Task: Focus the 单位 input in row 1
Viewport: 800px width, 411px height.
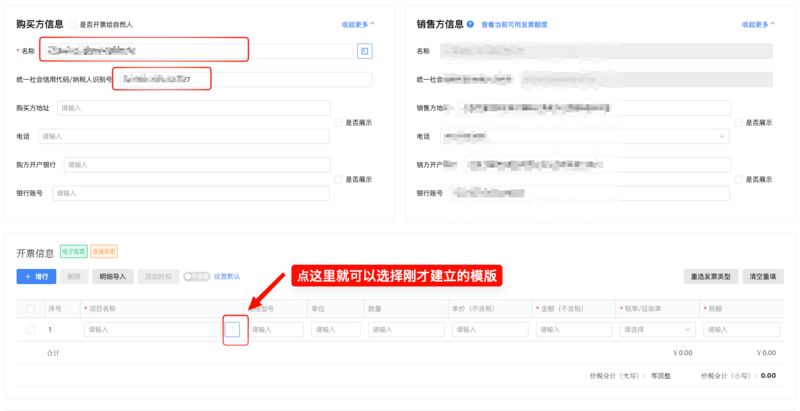Action: pyautogui.click(x=336, y=329)
